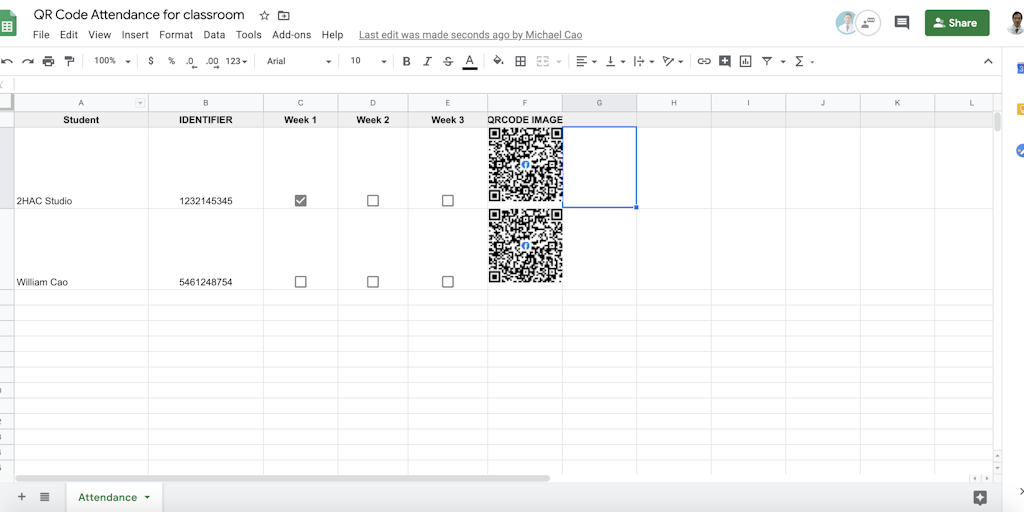1024x512 pixels.
Task: Tick Week 2 for William Cao
Action: click(373, 281)
